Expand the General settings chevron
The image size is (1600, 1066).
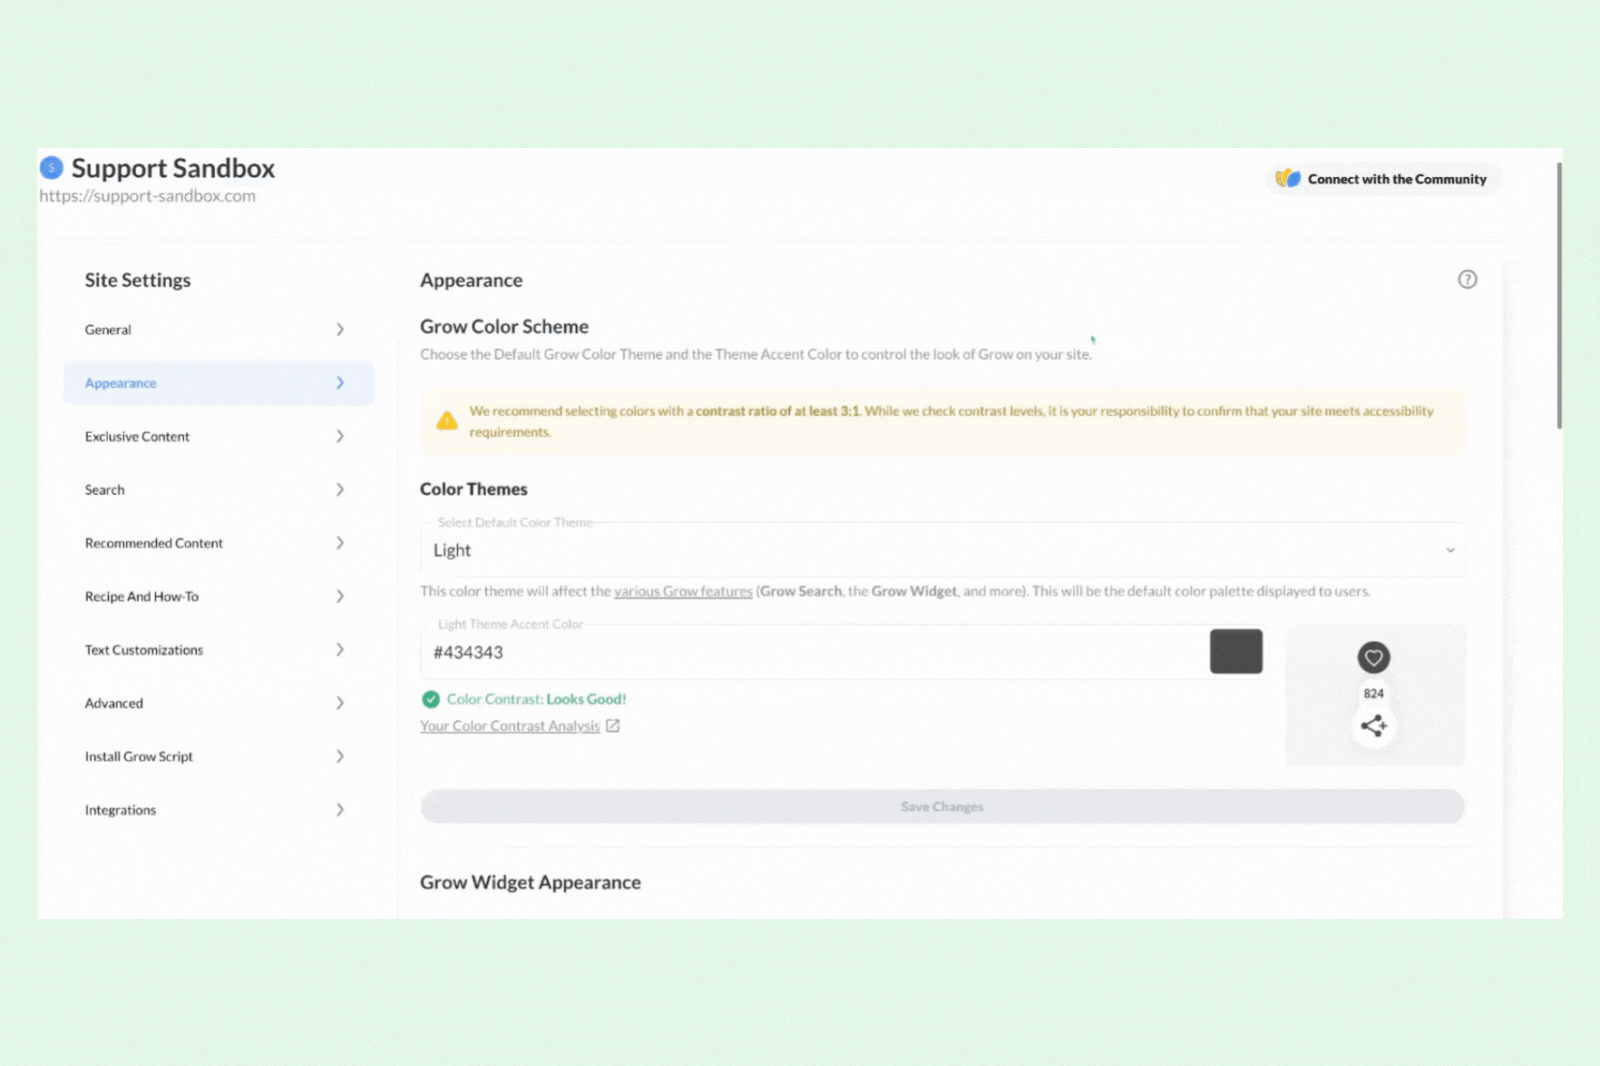click(340, 330)
